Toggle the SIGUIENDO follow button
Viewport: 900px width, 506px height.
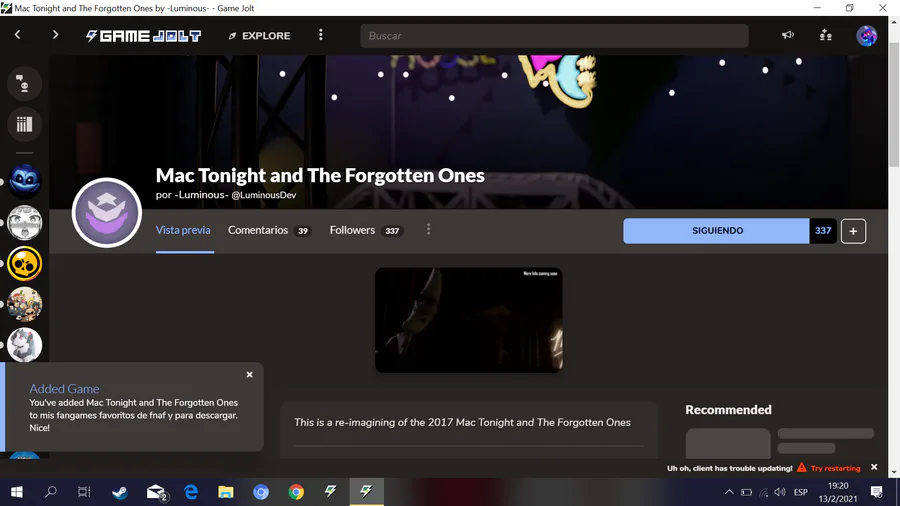tap(716, 231)
